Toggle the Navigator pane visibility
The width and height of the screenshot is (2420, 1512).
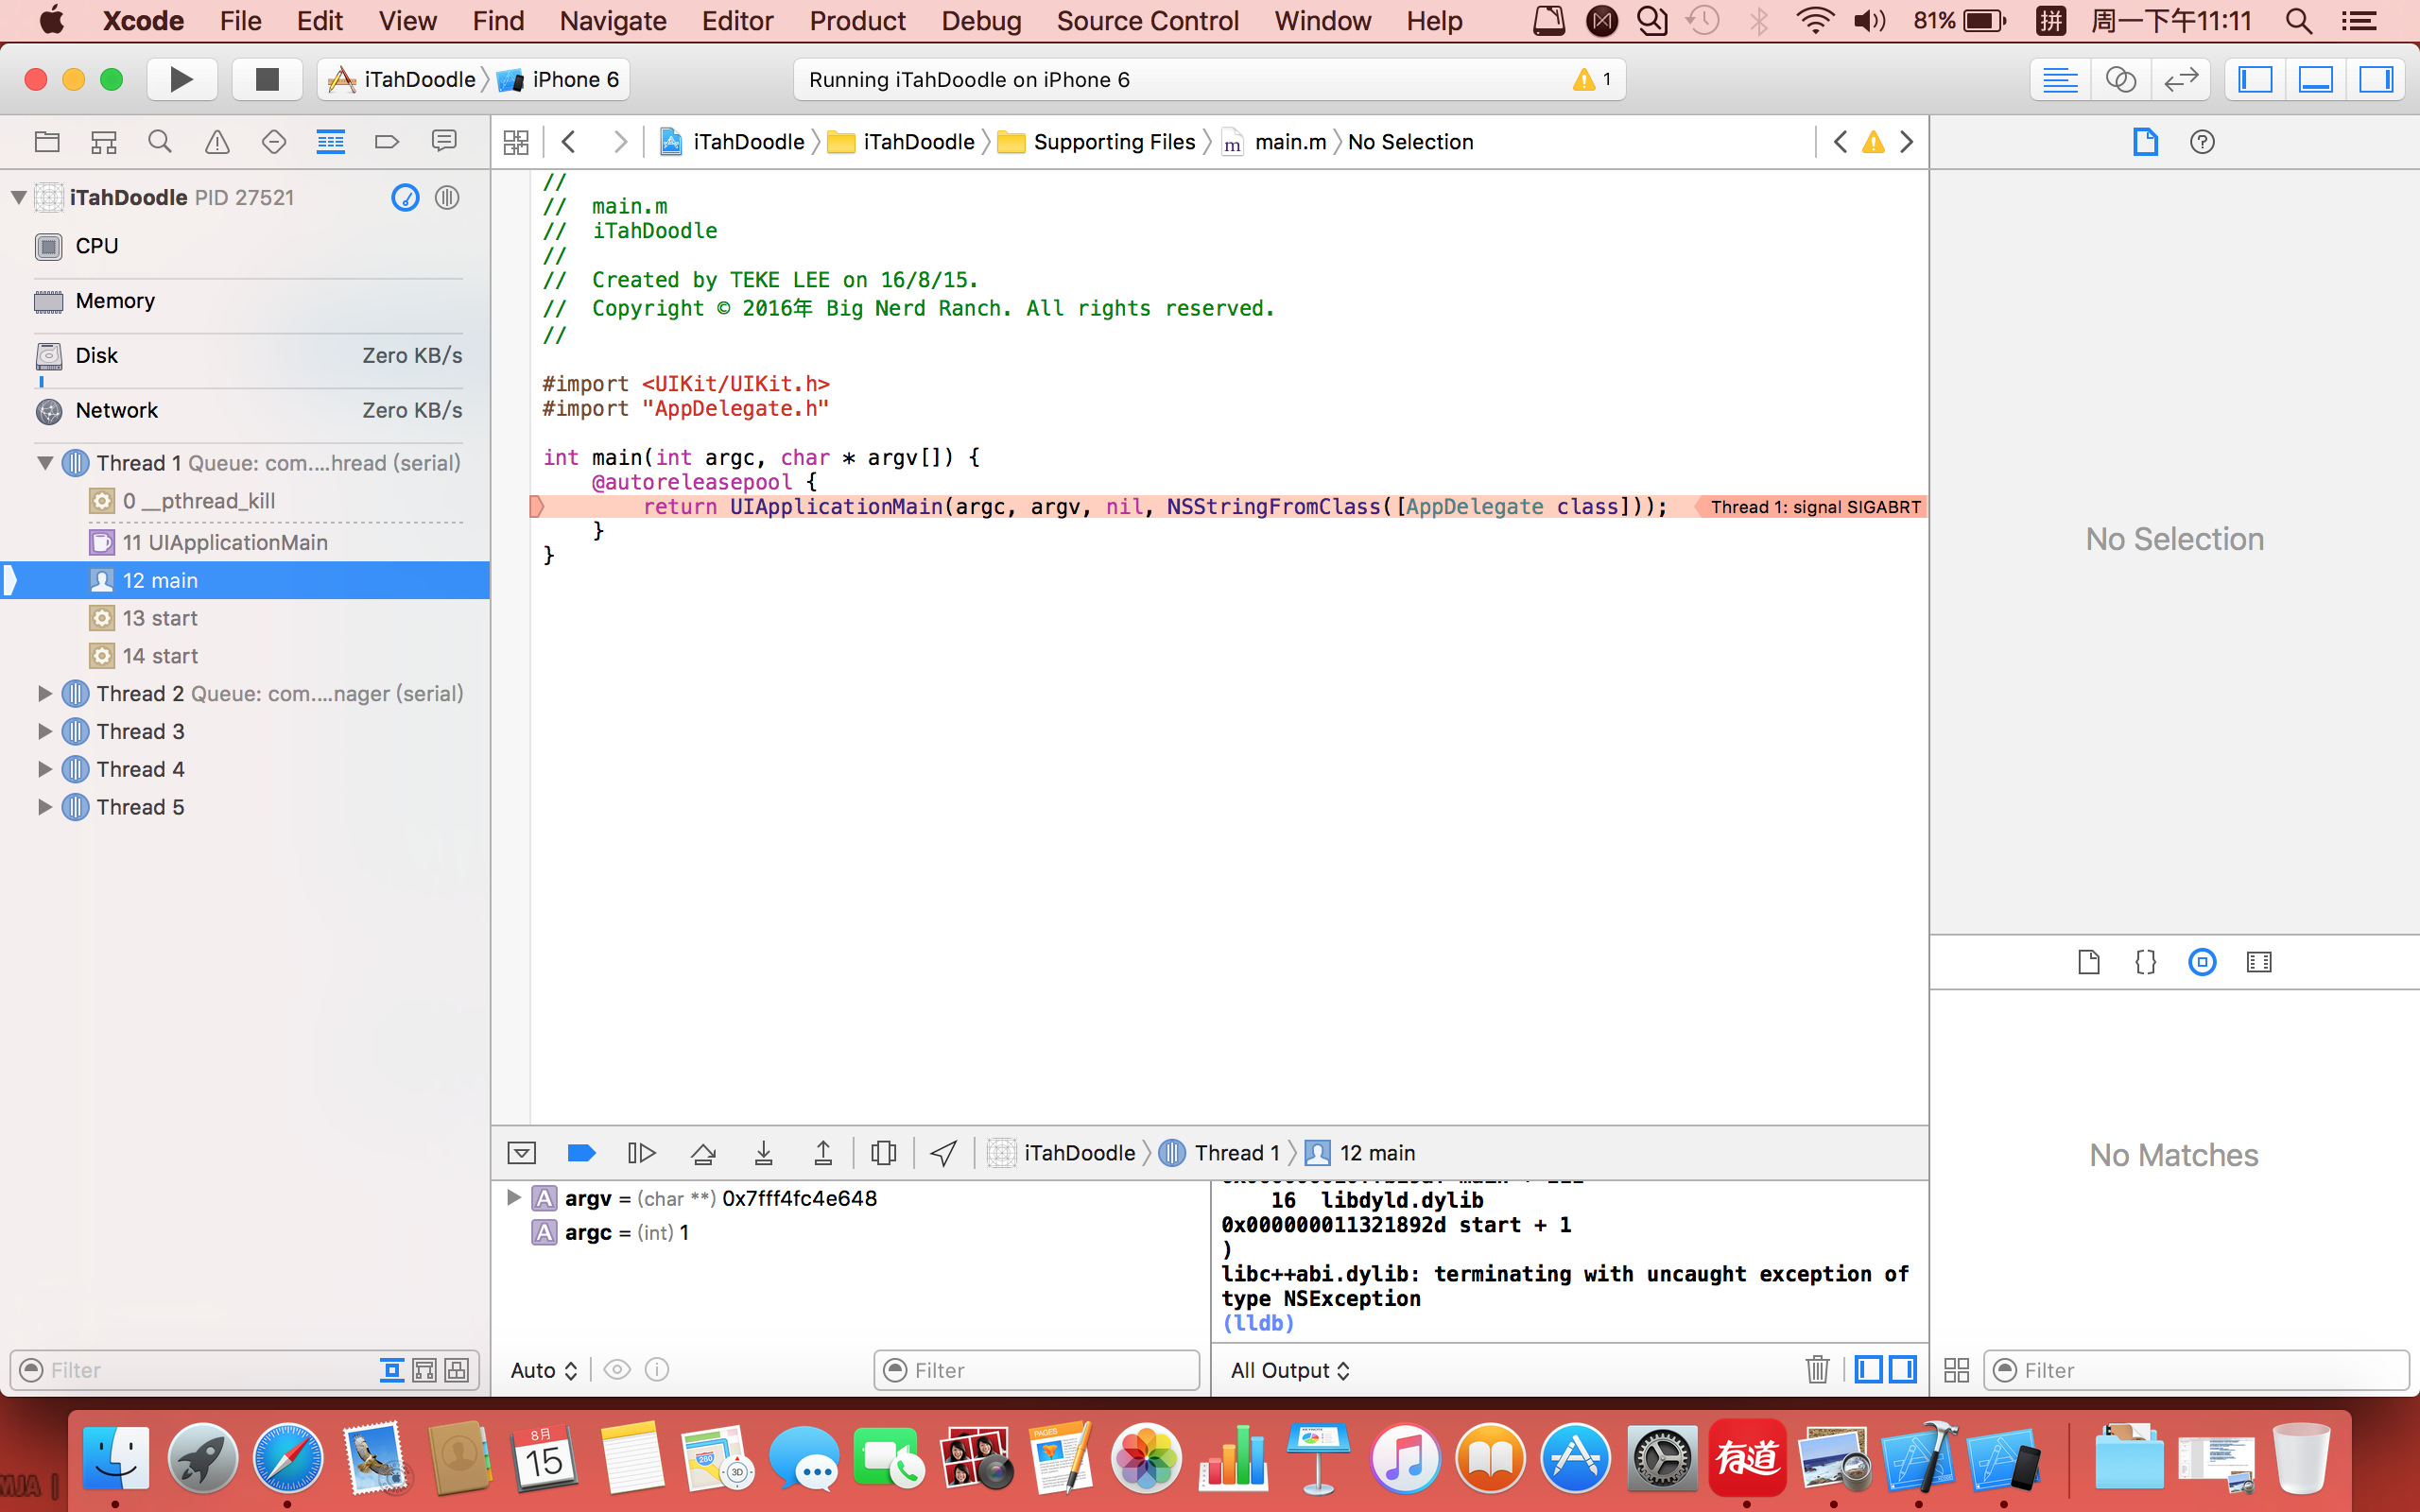pyautogui.click(x=2255, y=79)
